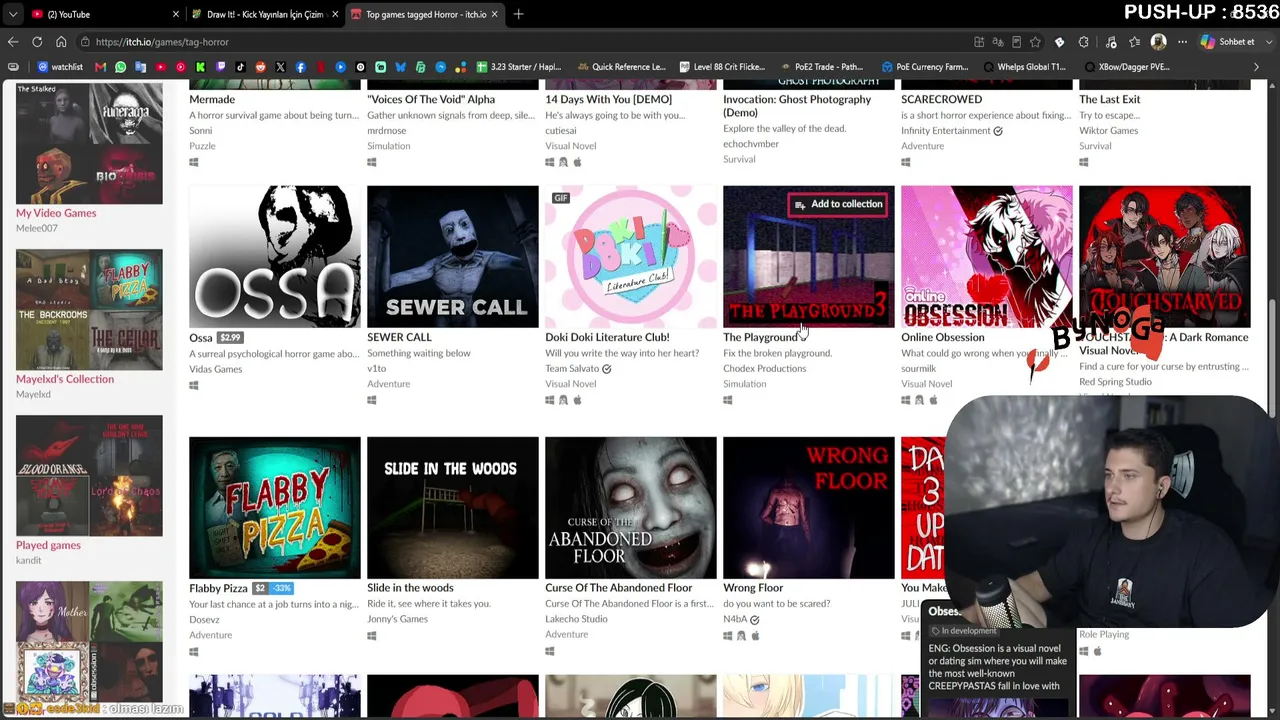Open the Gmail bookmark icon
The width and height of the screenshot is (1280, 720).
click(100, 67)
